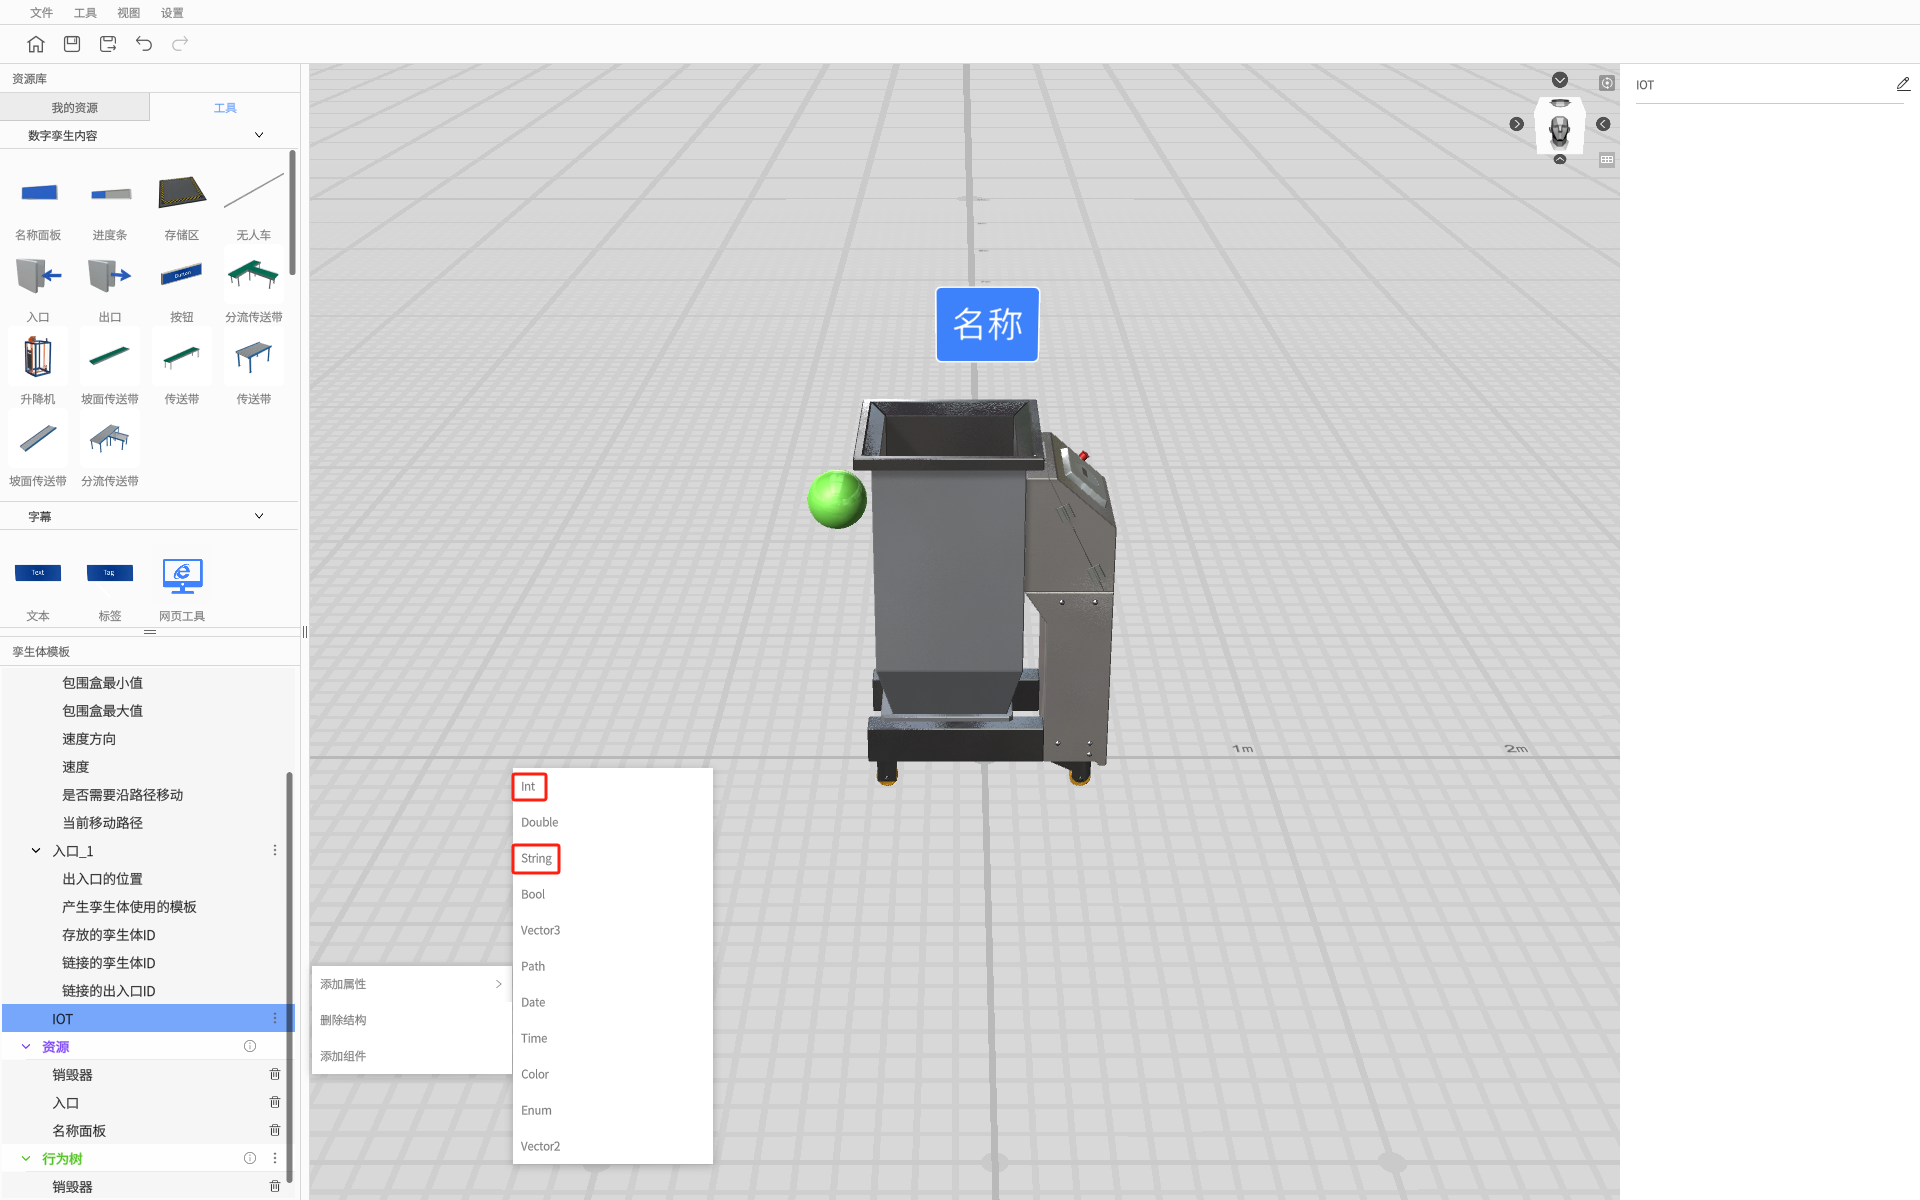Select the 存储区 storage area icon
Screen dimensions: 1920x1200
(x=182, y=194)
